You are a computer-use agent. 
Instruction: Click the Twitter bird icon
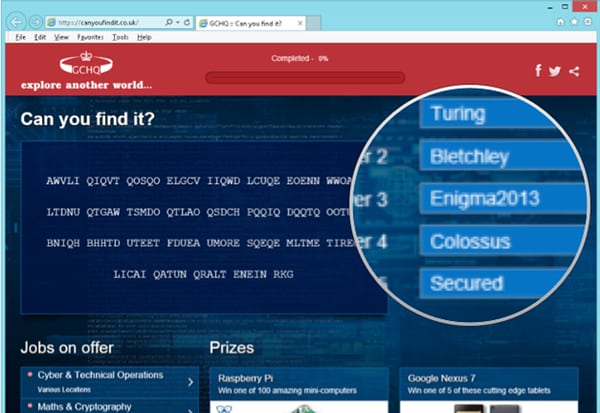(x=555, y=70)
